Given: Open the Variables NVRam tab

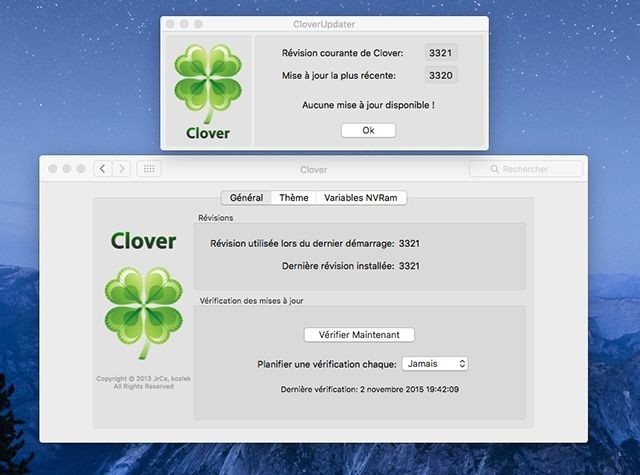Looking at the screenshot, I should [361, 198].
